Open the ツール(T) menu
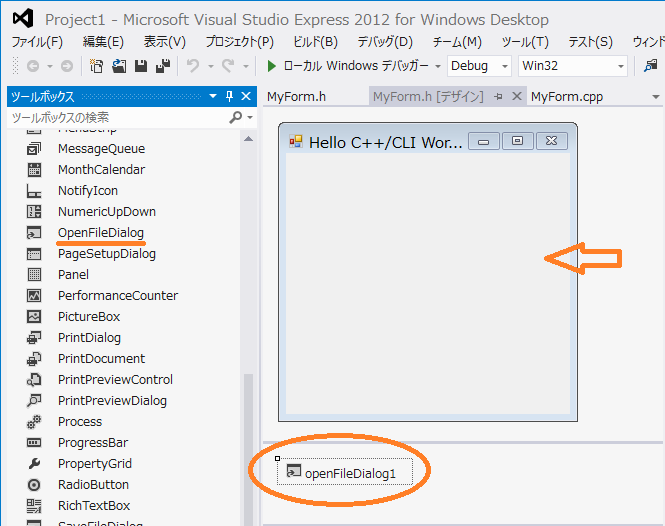The height and width of the screenshot is (526, 665). 525,42
